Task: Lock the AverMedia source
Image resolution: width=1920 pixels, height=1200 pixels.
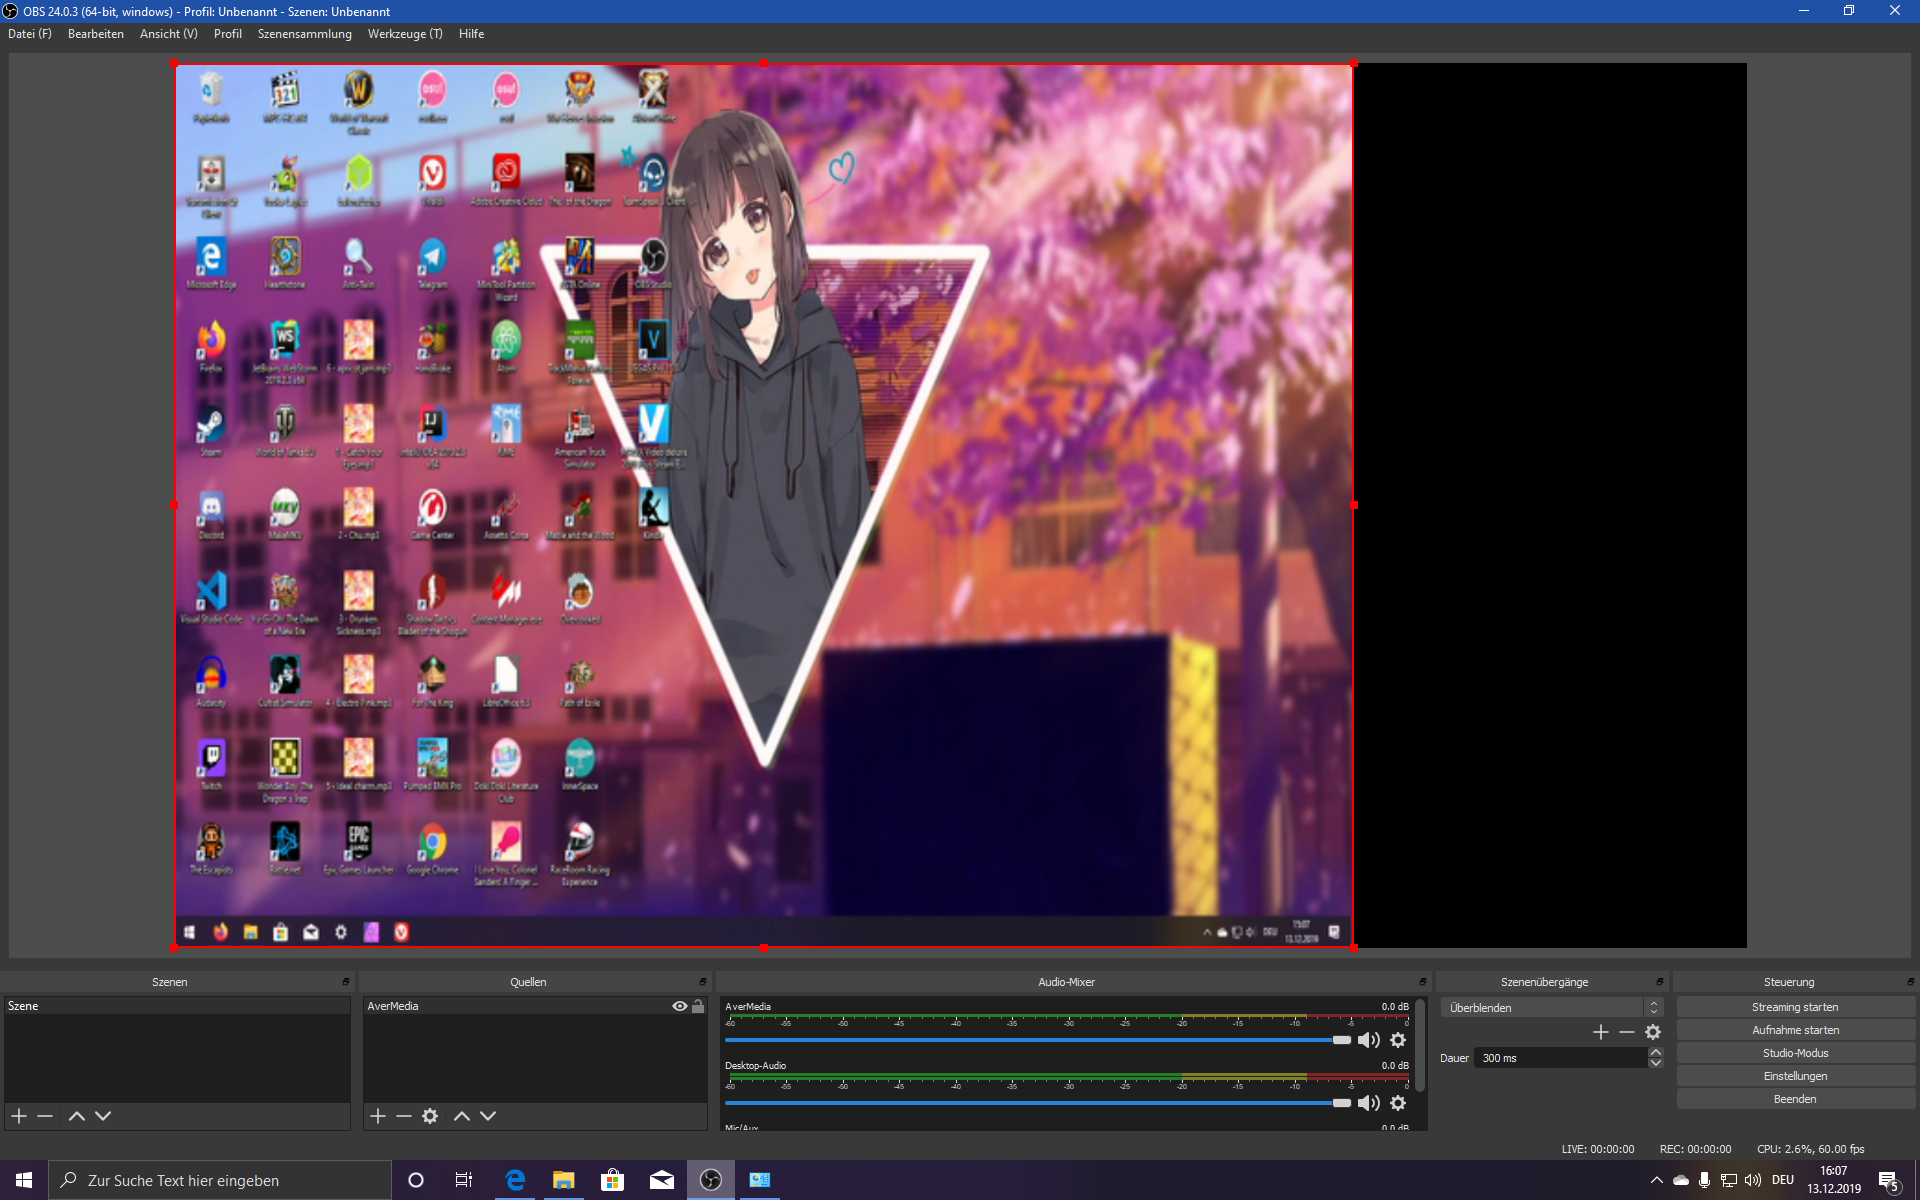Action: point(698,1006)
